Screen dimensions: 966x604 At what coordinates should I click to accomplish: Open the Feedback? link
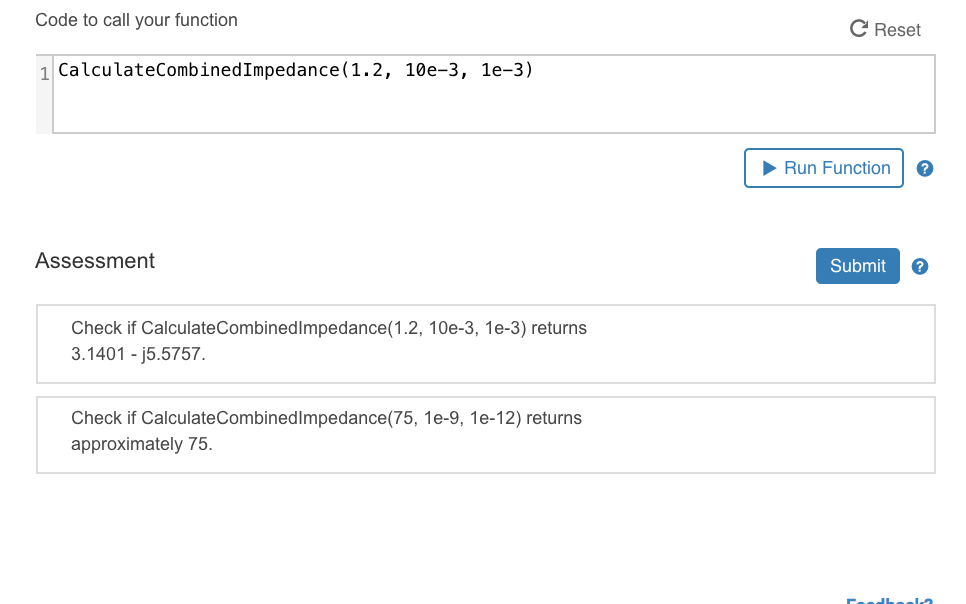click(x=888, y=599)
